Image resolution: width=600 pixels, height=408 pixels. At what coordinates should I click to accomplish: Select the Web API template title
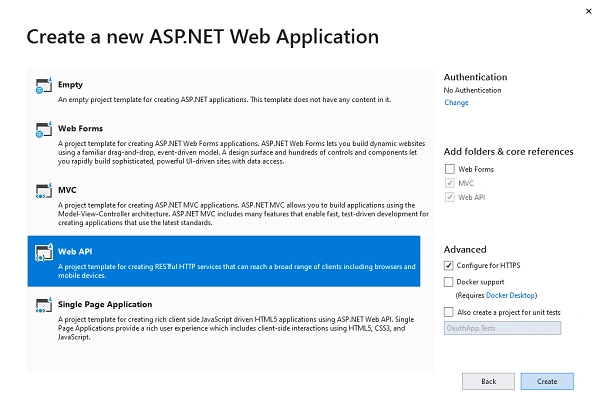pyautogui.click(x=75, y=251)
